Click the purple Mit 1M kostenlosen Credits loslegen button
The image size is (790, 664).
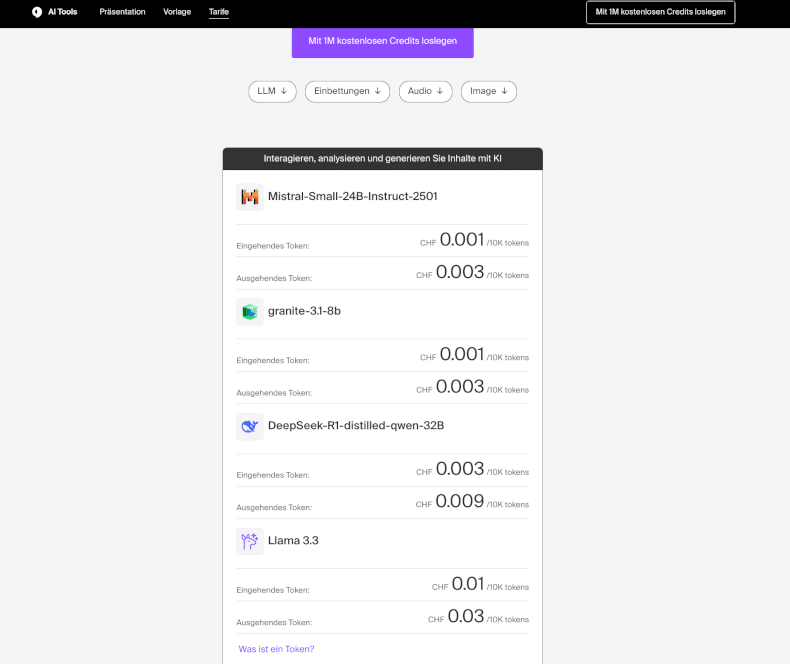point(382,42)
